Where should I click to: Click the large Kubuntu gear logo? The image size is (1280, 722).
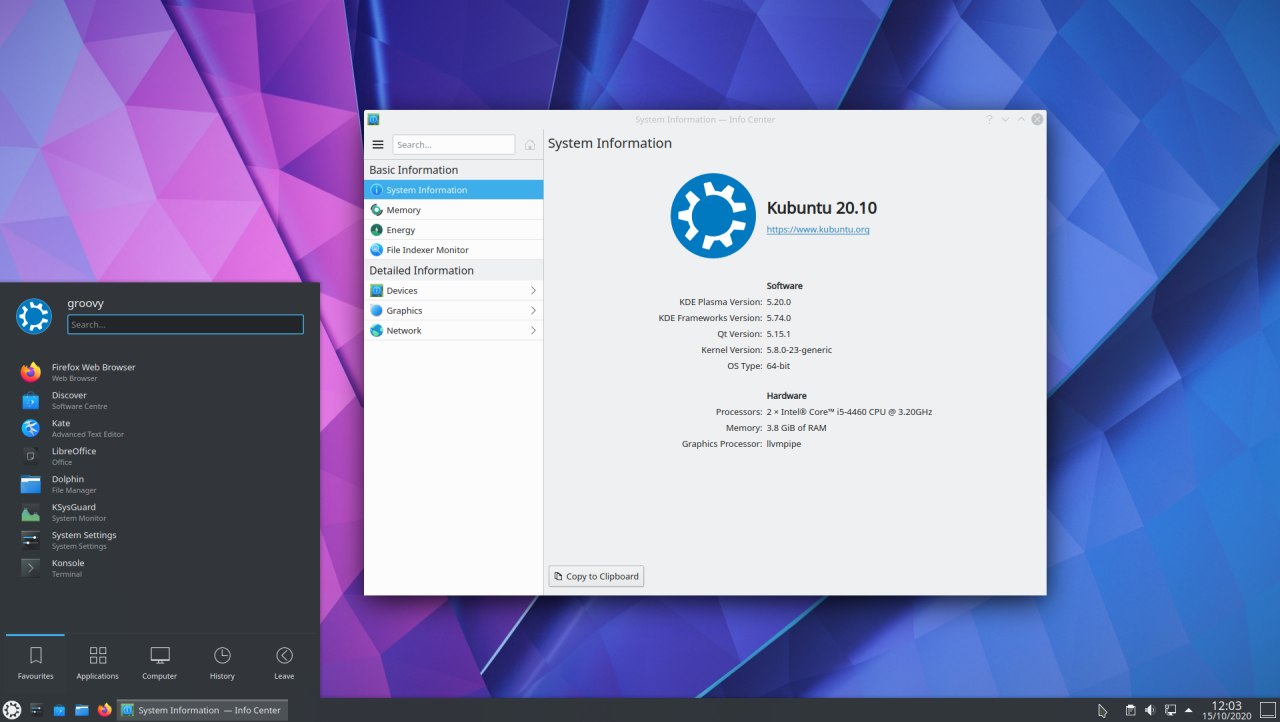713,215
